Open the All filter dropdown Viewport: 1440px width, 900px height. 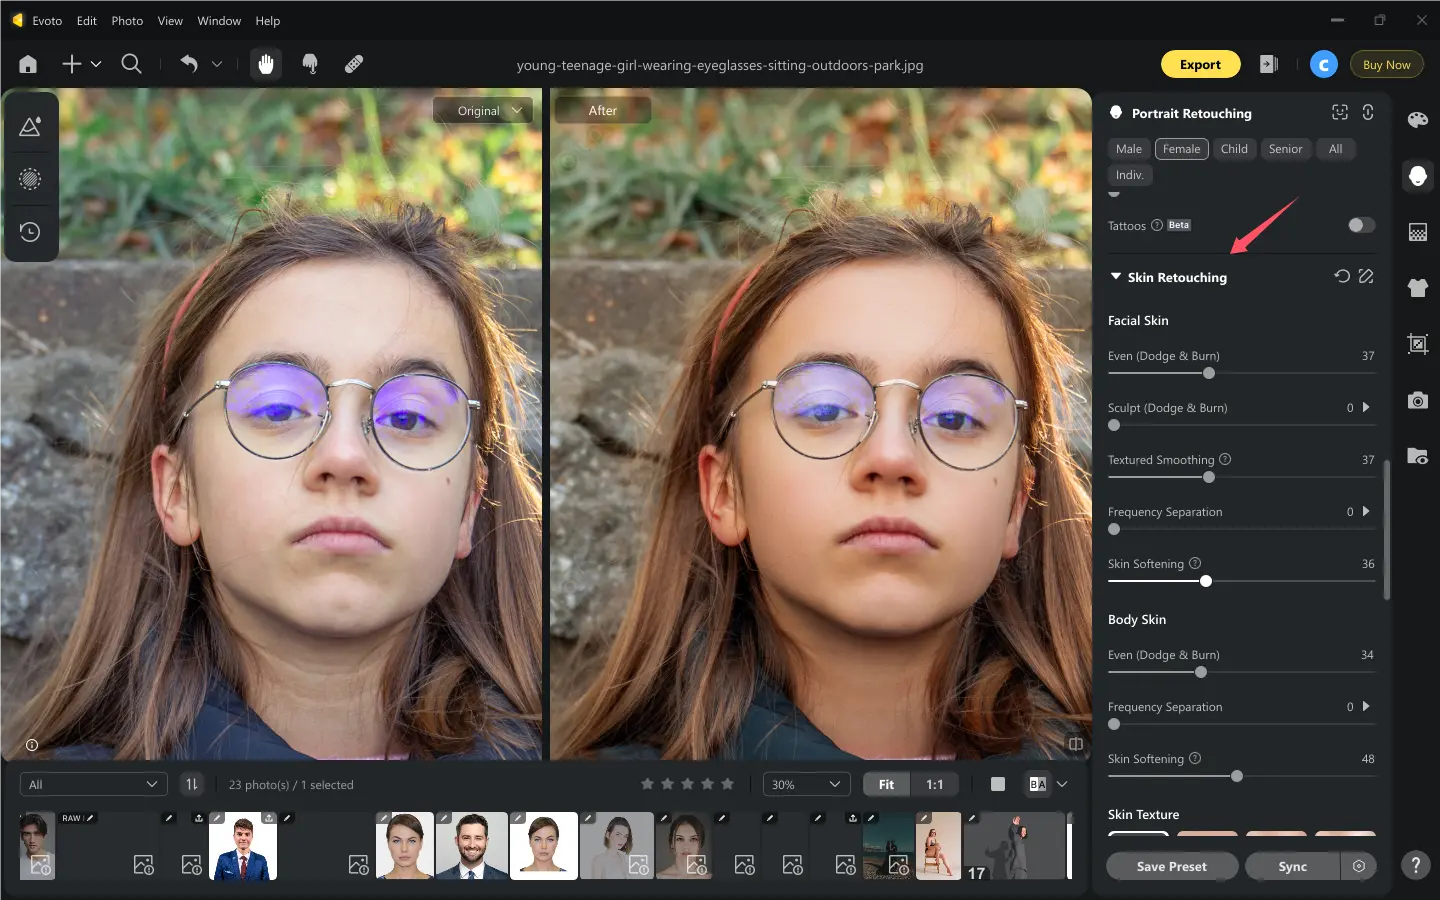pyautogui.click(x=93, y=784)
